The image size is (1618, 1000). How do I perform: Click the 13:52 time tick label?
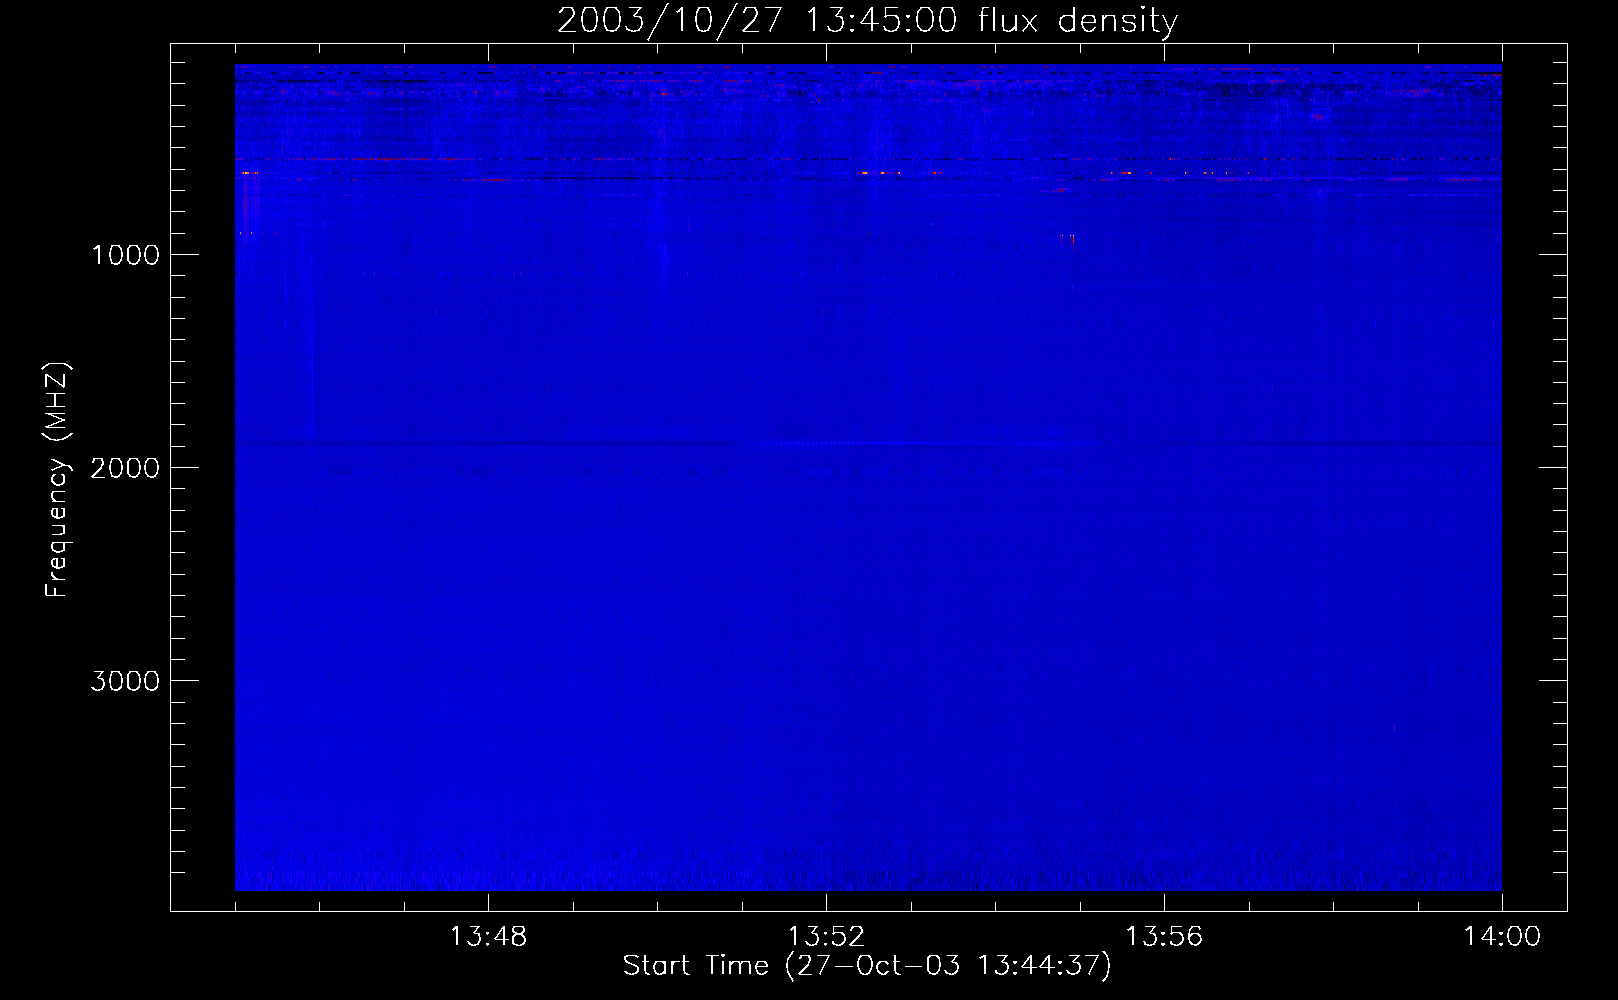pos(826,937)
